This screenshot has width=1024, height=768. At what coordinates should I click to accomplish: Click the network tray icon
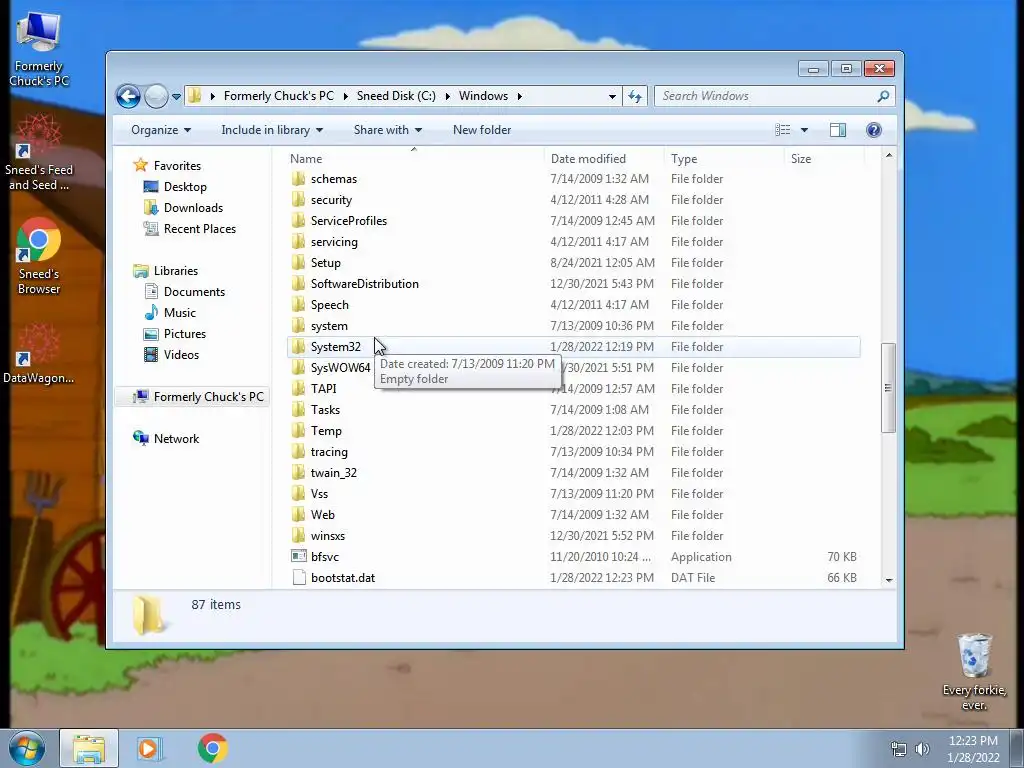coord(899,749)
